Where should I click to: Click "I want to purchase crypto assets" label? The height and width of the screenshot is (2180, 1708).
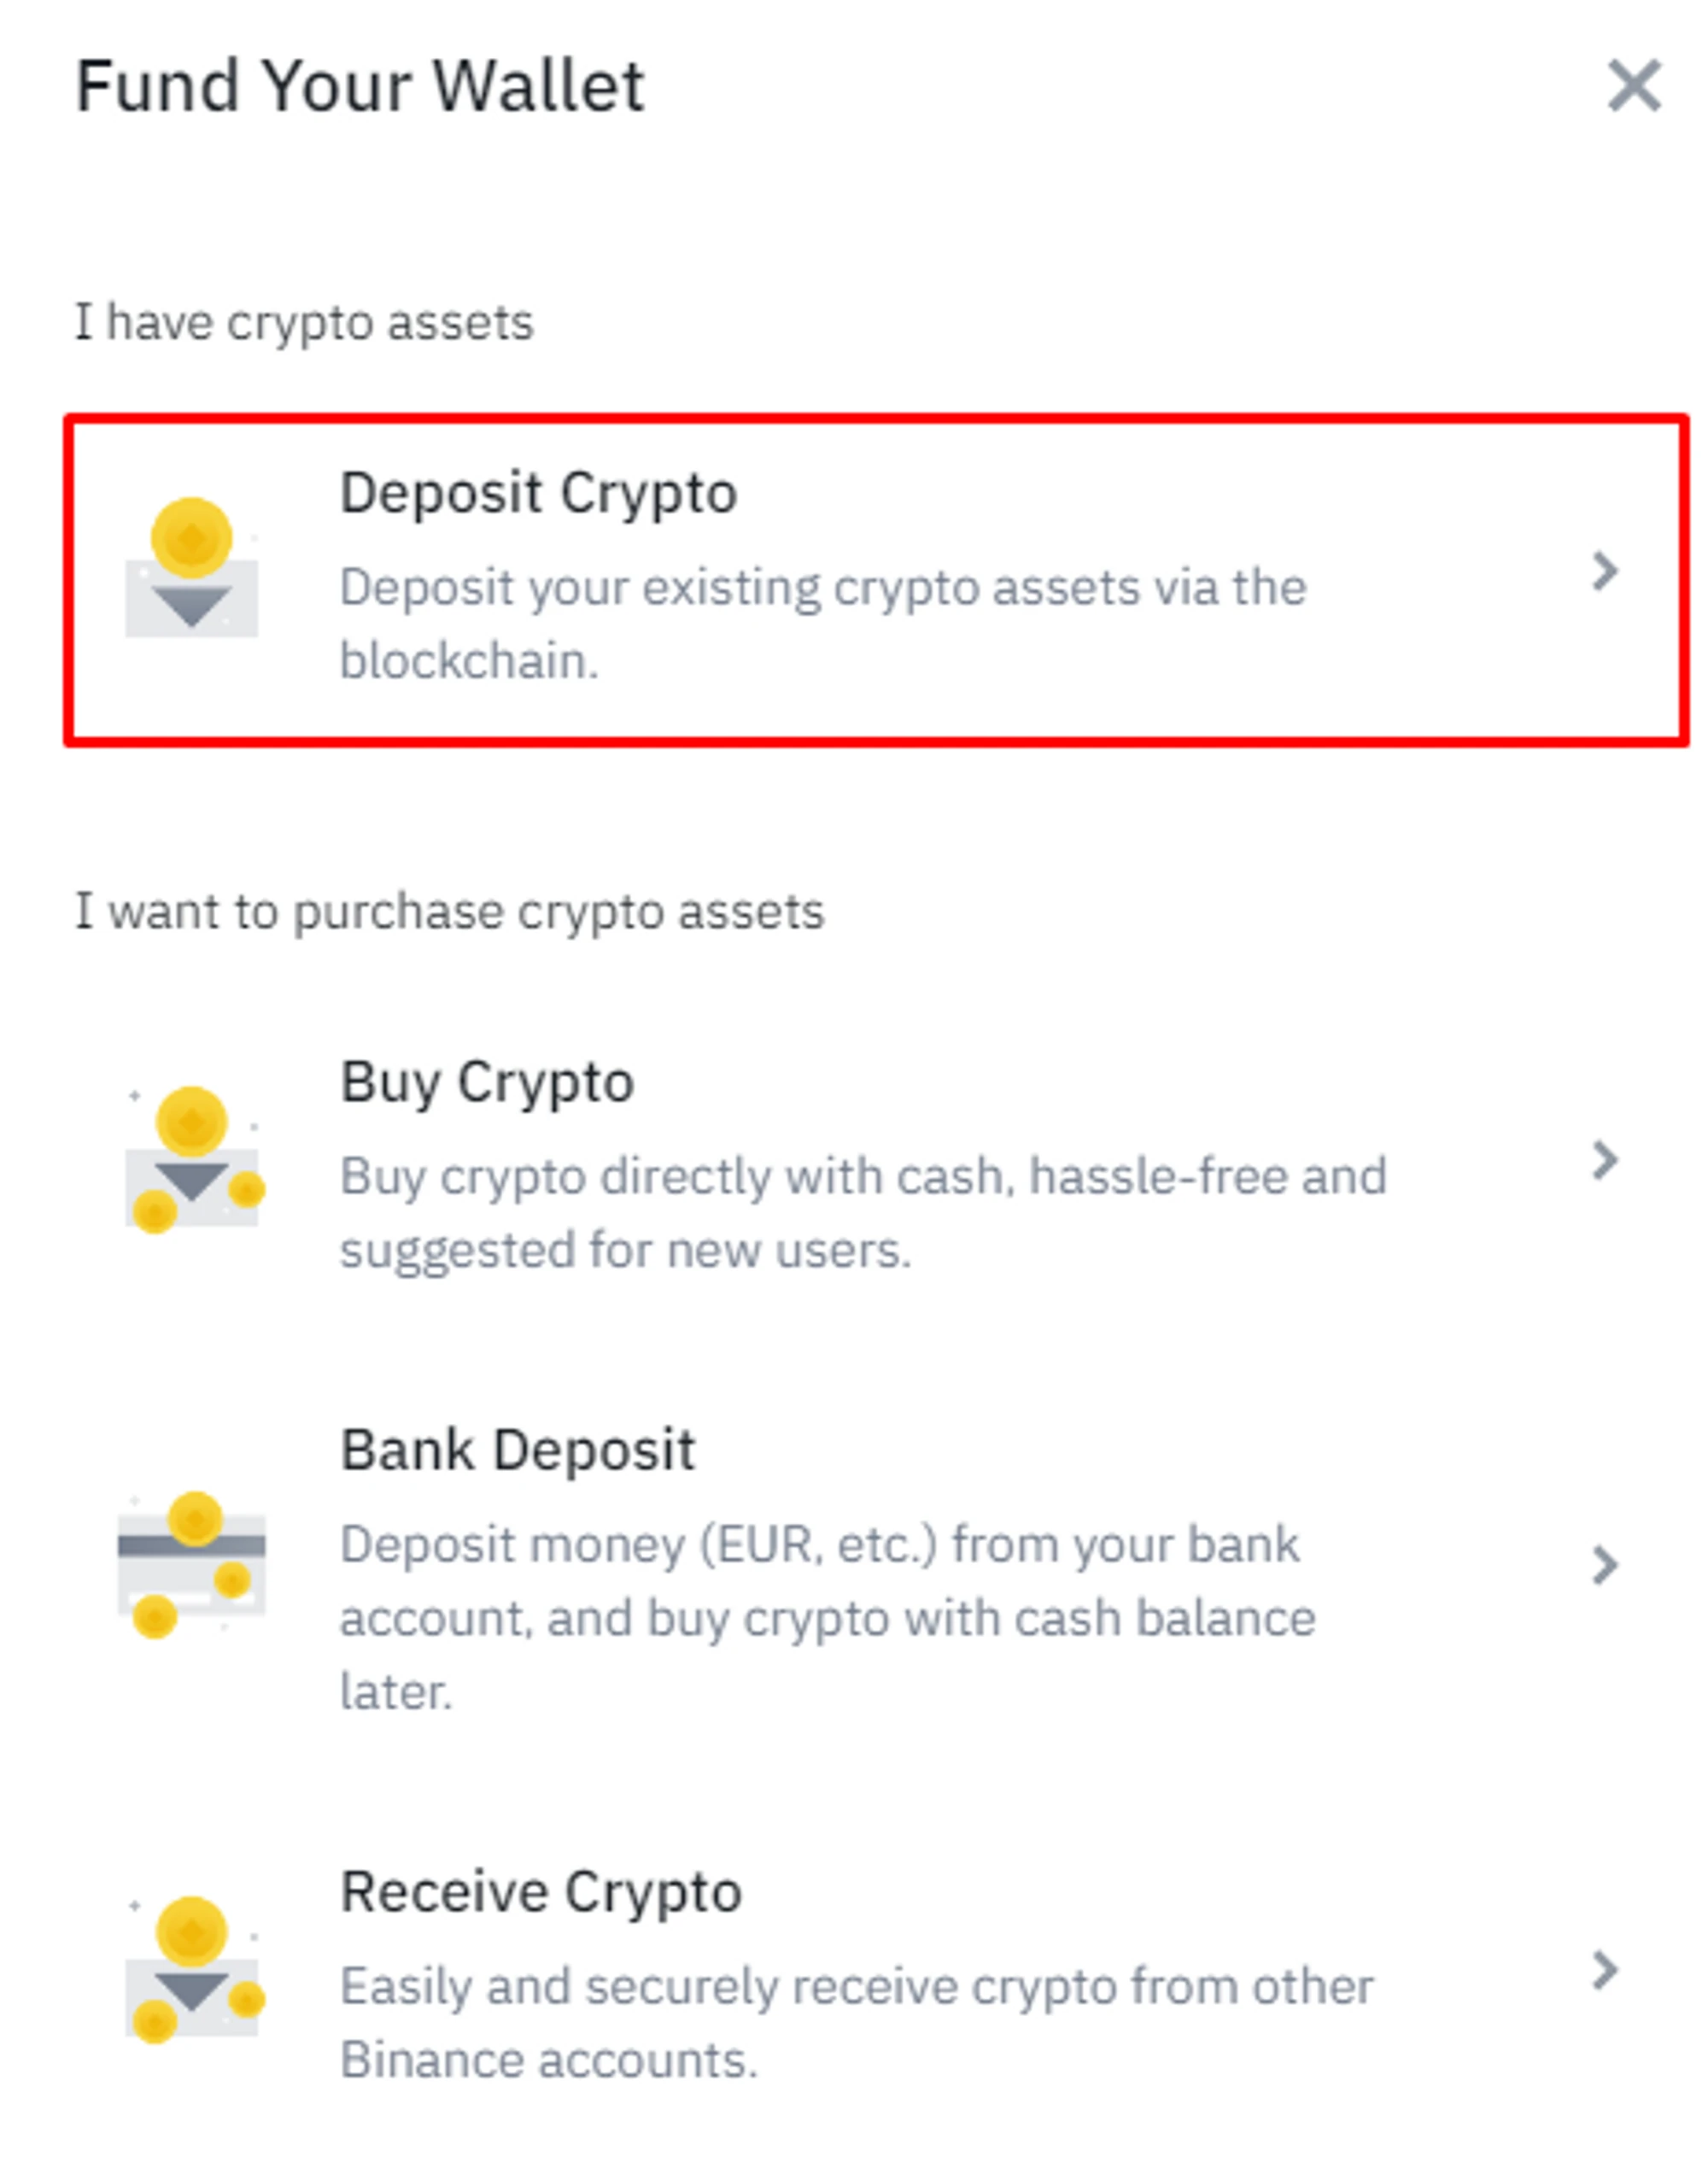tap(449, 912)
